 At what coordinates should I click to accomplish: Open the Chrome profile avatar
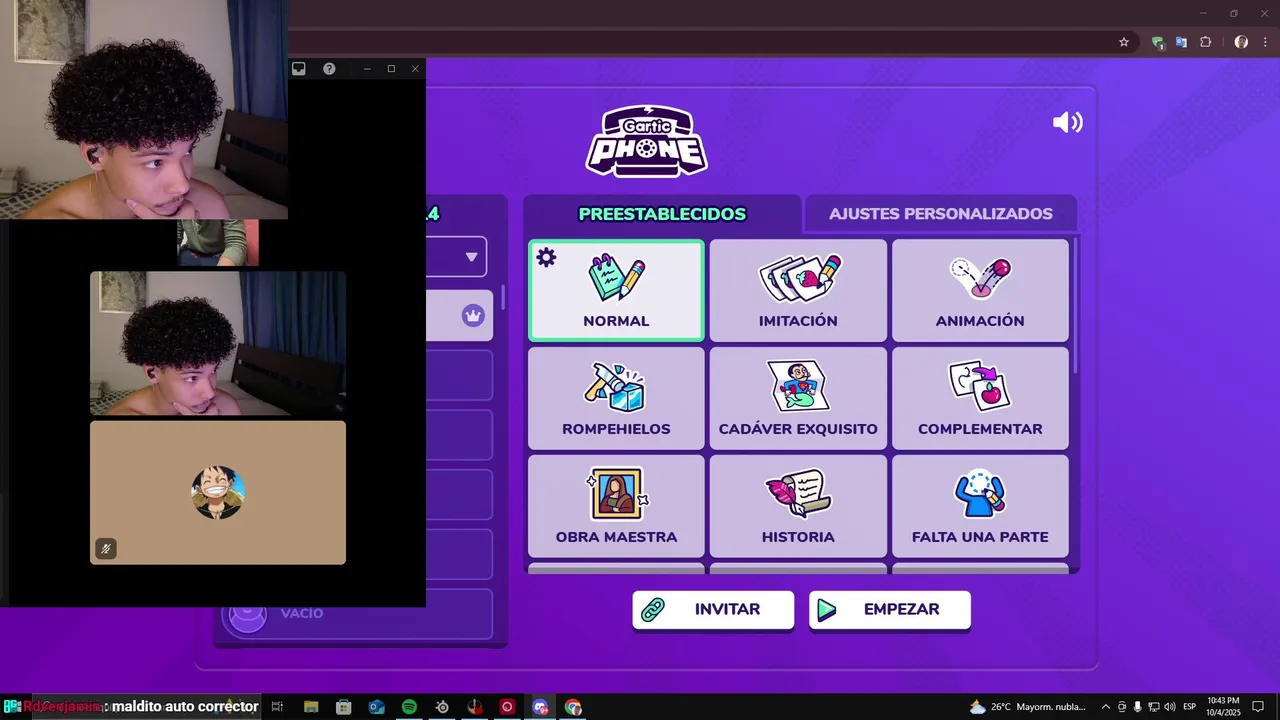pos(1241,42)
